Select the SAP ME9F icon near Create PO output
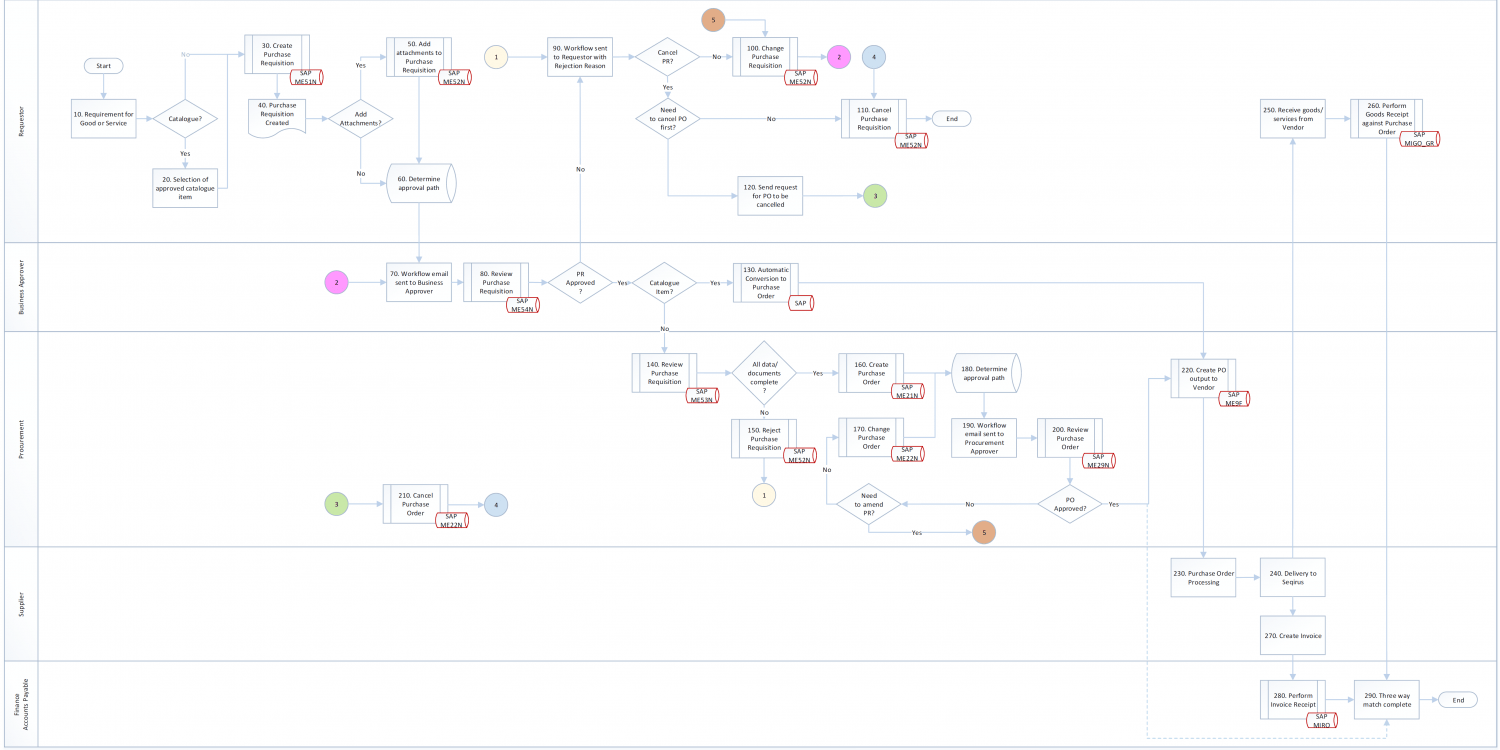Screen dimensions: 1500x750 click(1236, 399)
